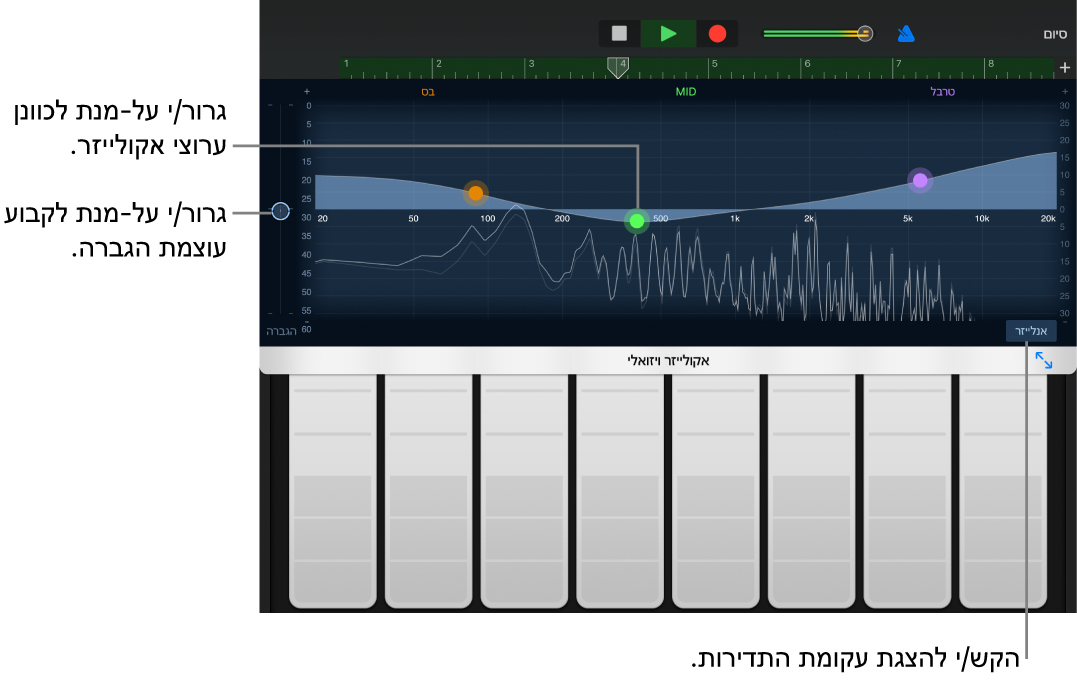
Task: Click the last keyboard key strip
Action: click(x=1003, y=491)
